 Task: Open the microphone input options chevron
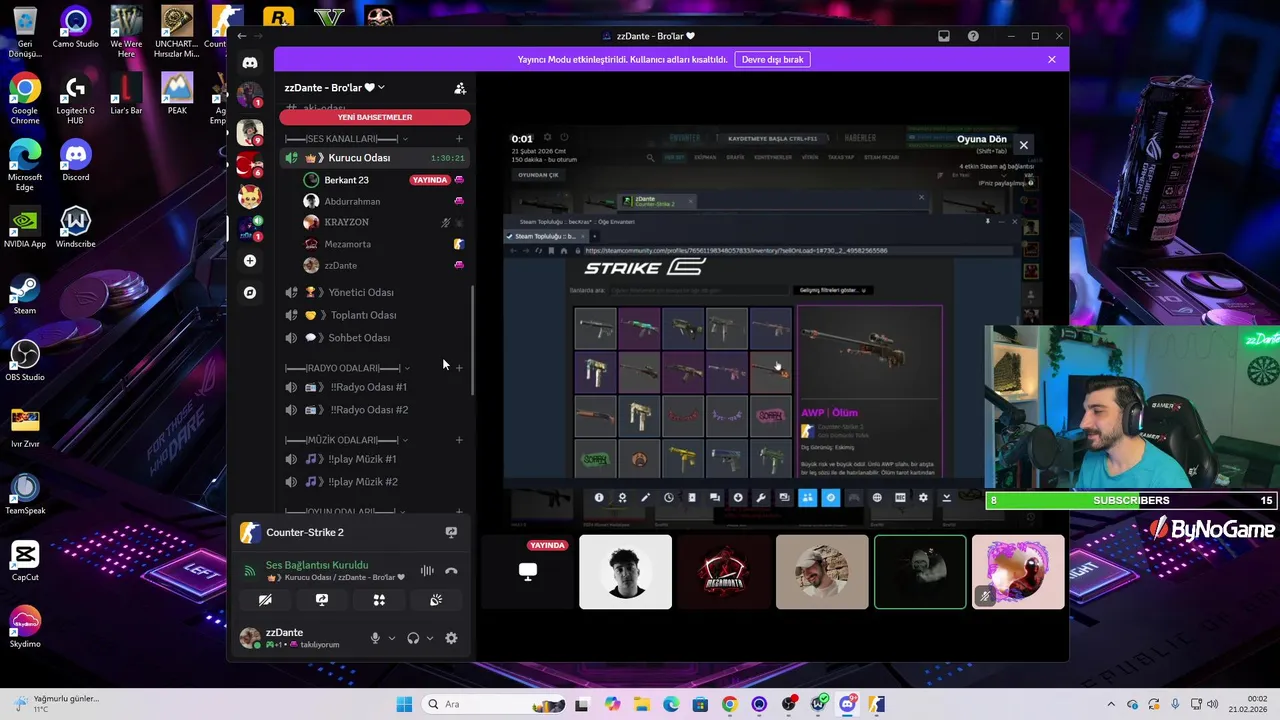[x=392, y=638]
